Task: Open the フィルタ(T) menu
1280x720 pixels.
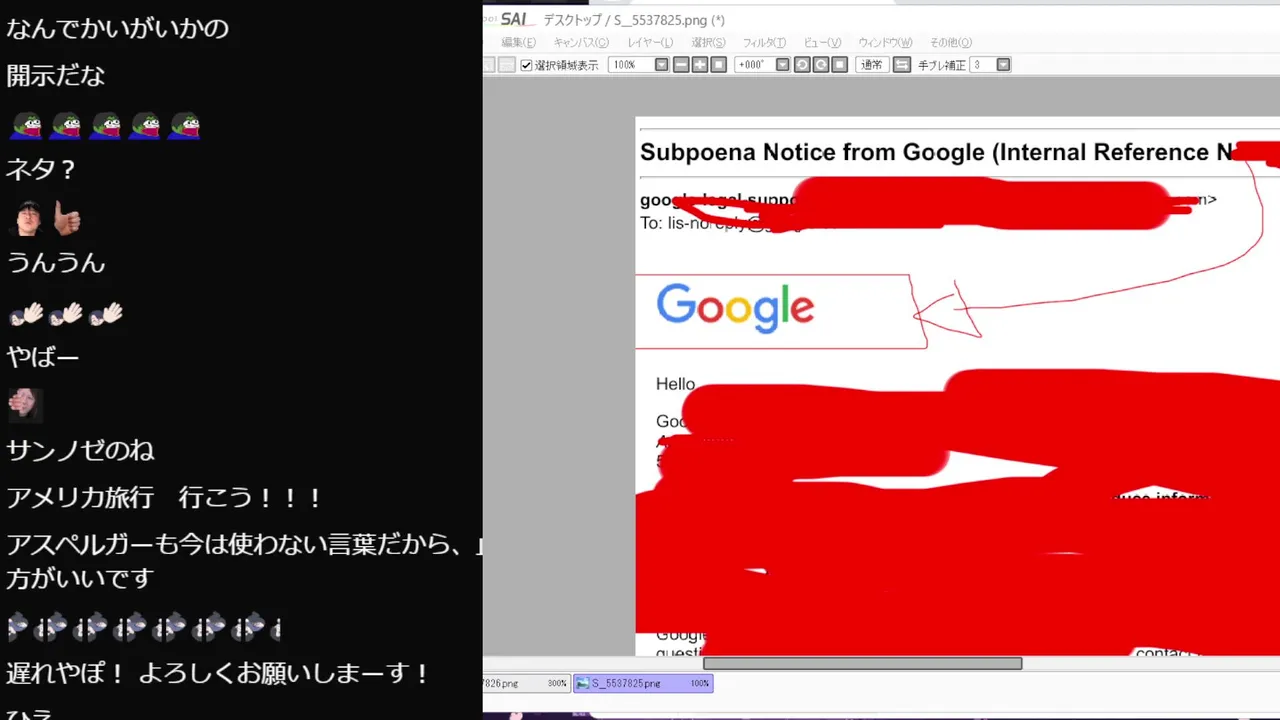Action: pyautogui.click(x=764, y=42)
